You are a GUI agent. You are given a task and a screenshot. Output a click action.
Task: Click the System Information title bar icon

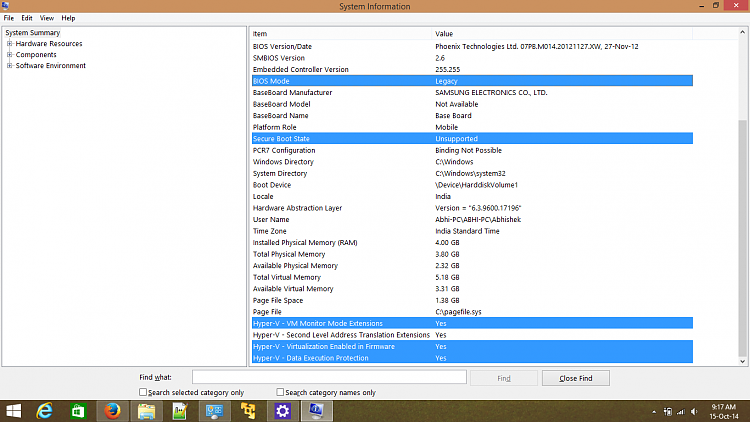point(5,6)
